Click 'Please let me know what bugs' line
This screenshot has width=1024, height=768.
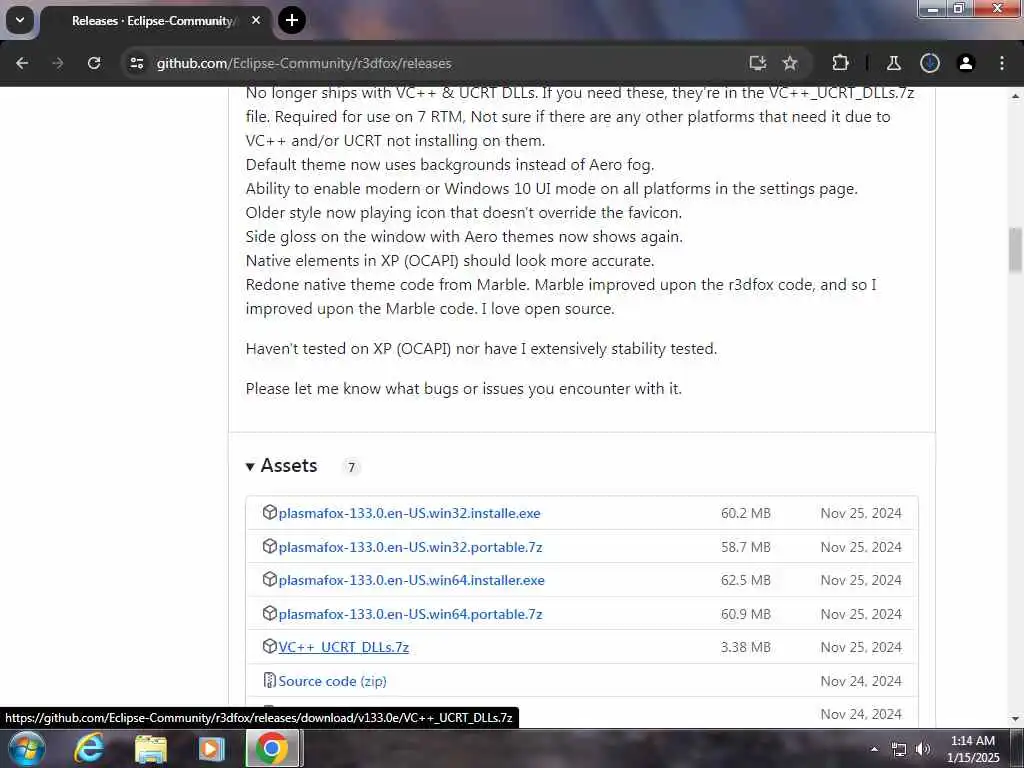[464, 389]
